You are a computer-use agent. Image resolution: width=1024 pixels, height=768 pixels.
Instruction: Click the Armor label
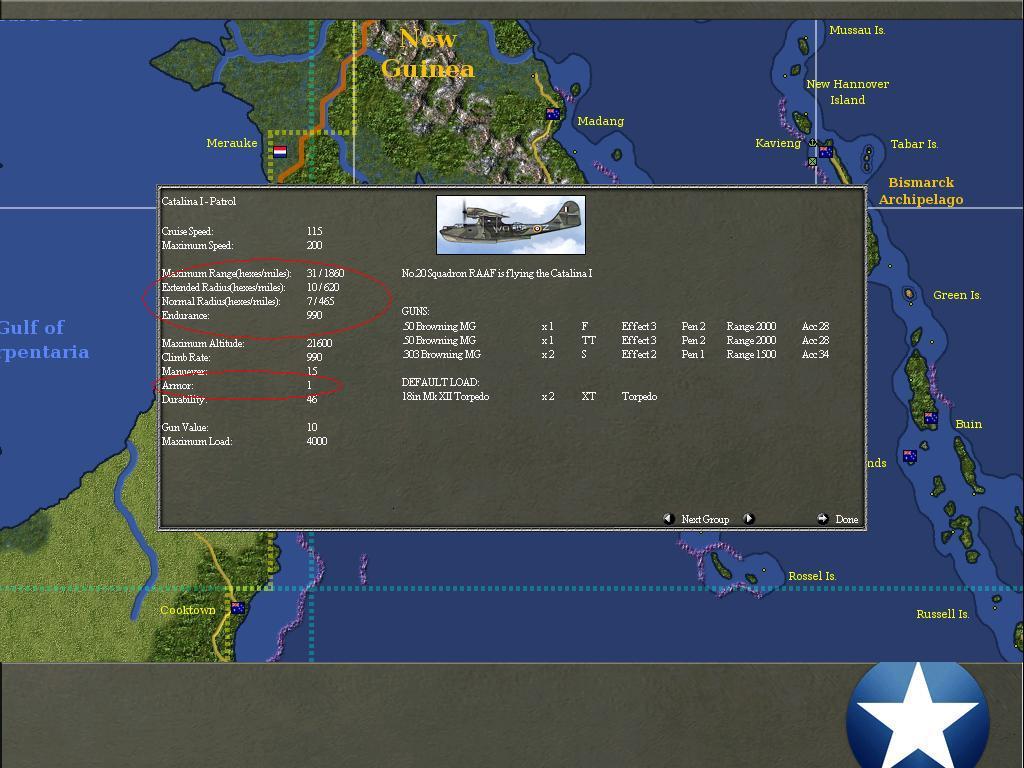click(x=177, y=385)
